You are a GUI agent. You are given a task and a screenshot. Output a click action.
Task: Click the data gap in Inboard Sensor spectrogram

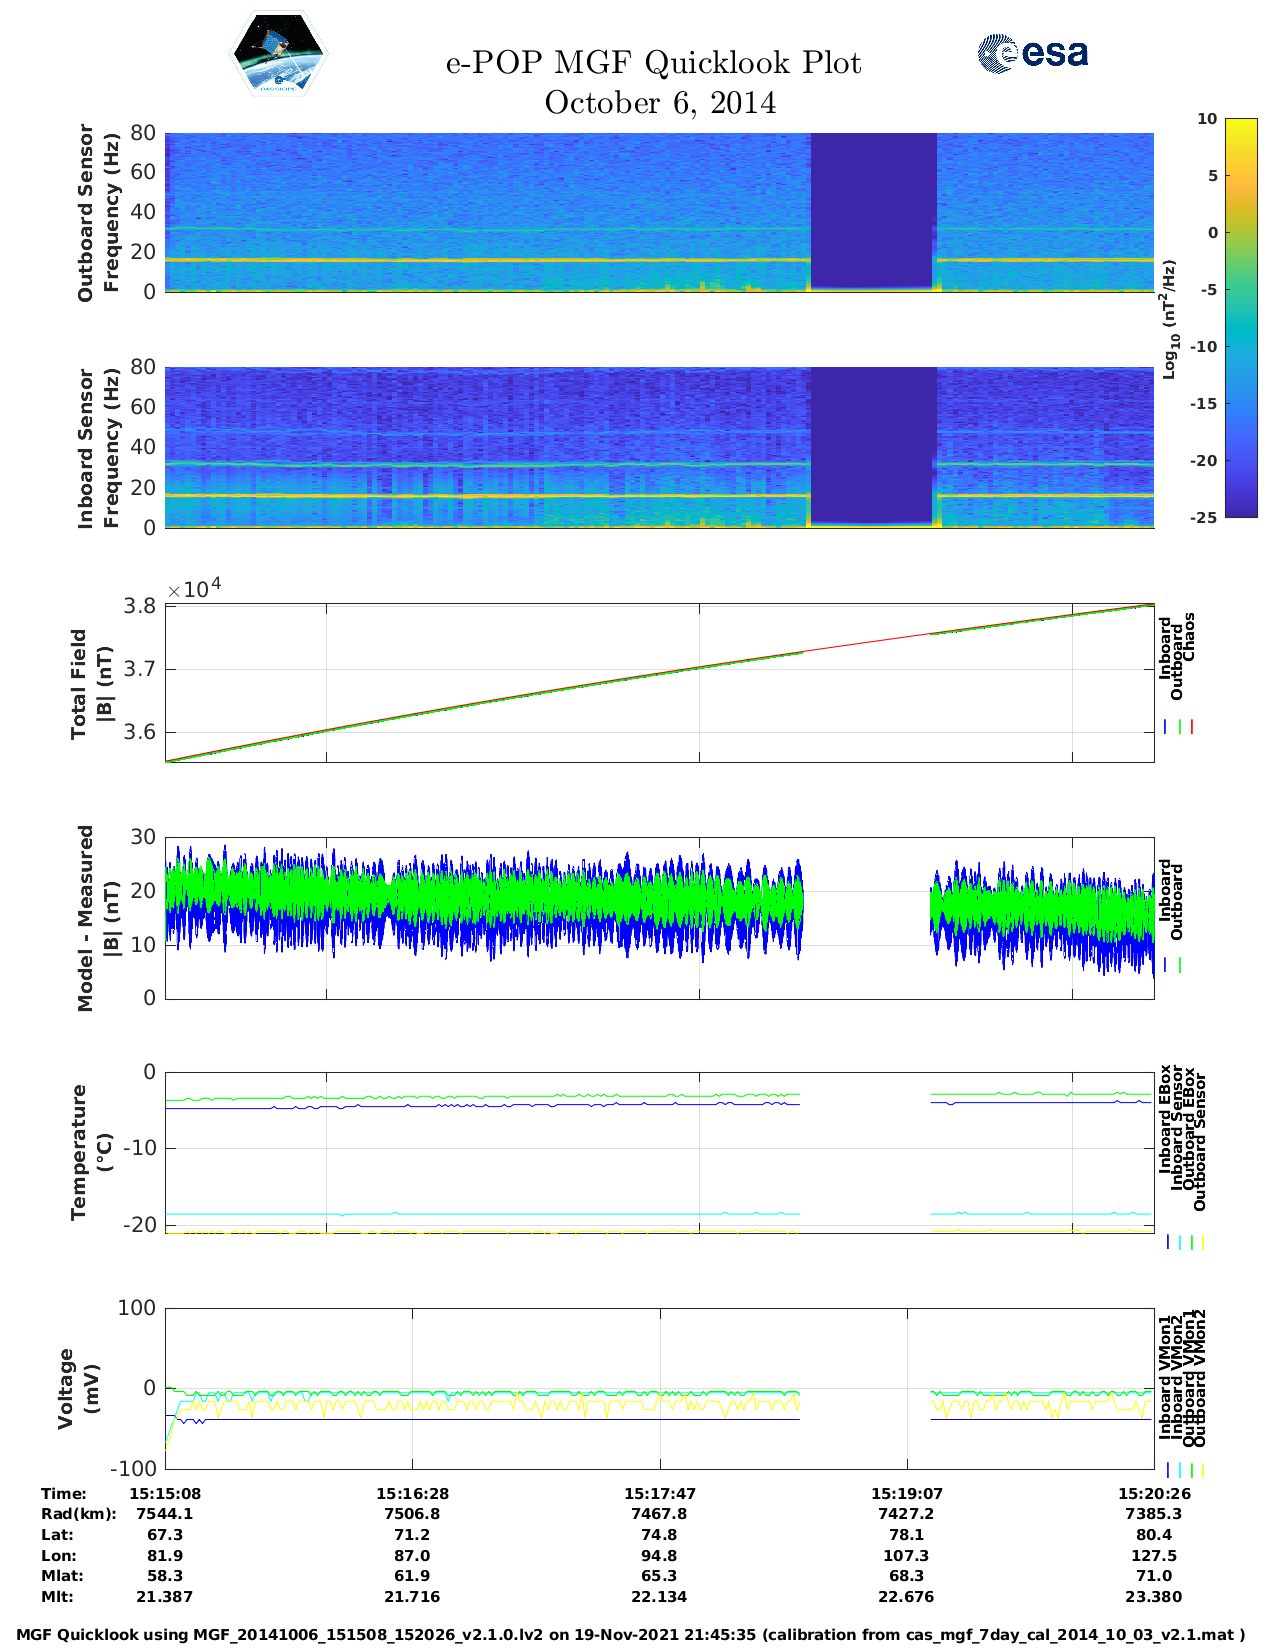click(x=873, y=445)
